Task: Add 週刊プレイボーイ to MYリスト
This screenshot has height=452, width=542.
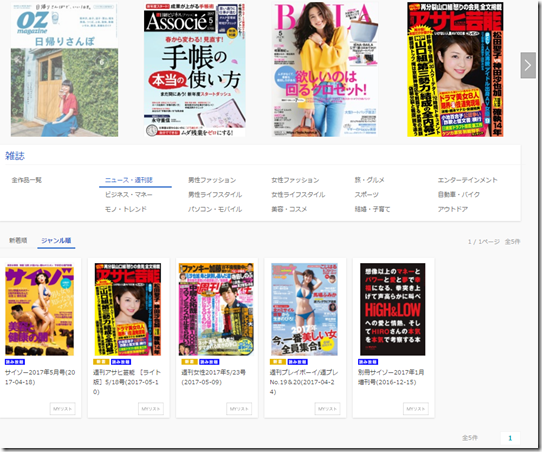Action: (327, 408)
